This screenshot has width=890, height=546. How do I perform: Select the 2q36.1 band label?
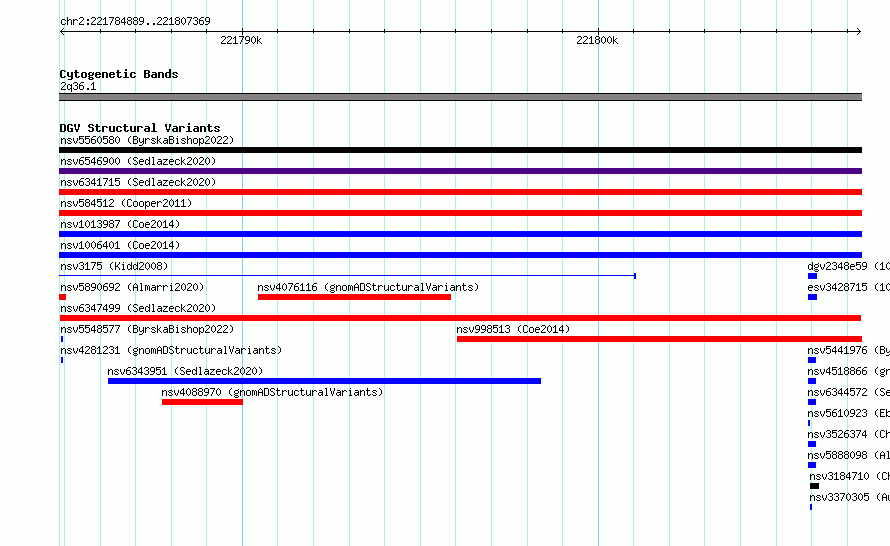click(x=78, y=86)
